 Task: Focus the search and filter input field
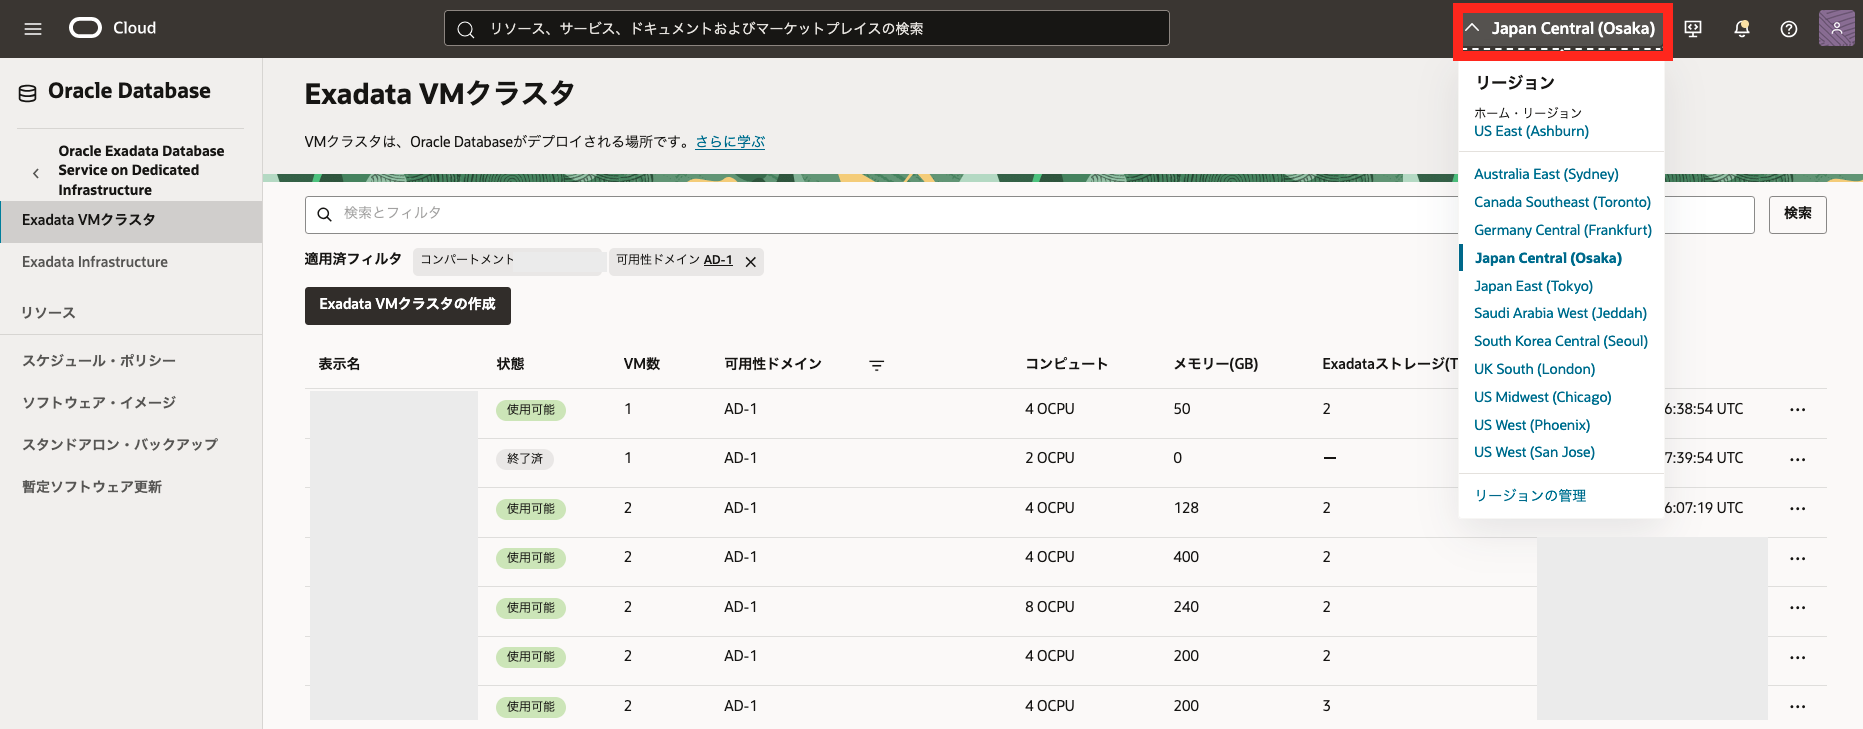pos(880,214)
